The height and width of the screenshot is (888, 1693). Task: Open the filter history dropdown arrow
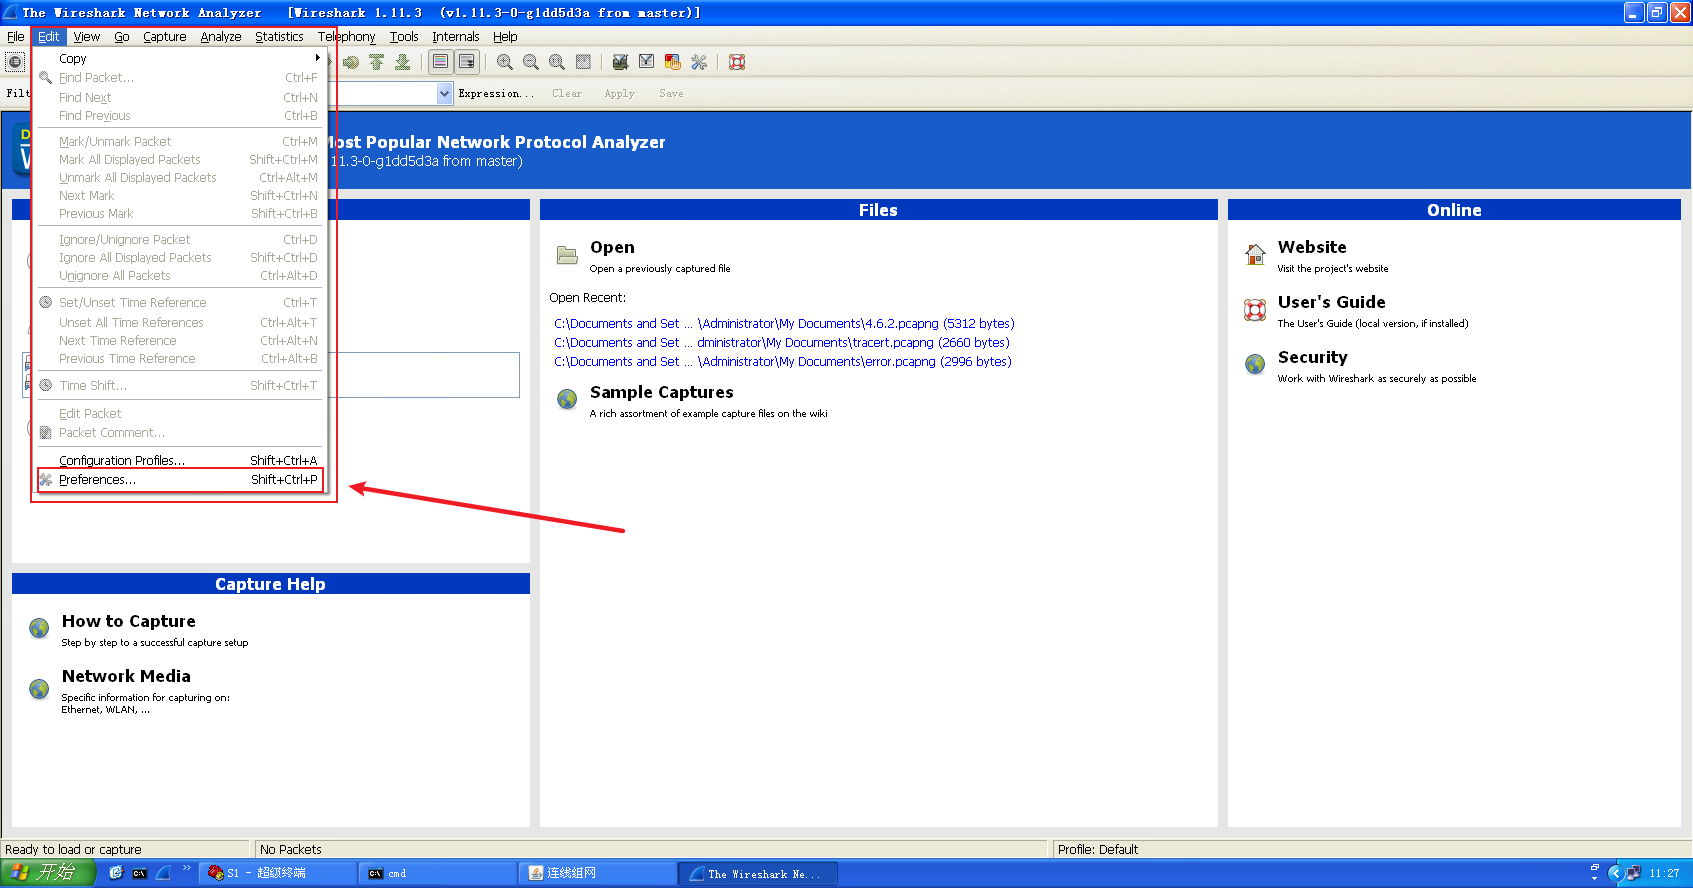click(445, 93)
